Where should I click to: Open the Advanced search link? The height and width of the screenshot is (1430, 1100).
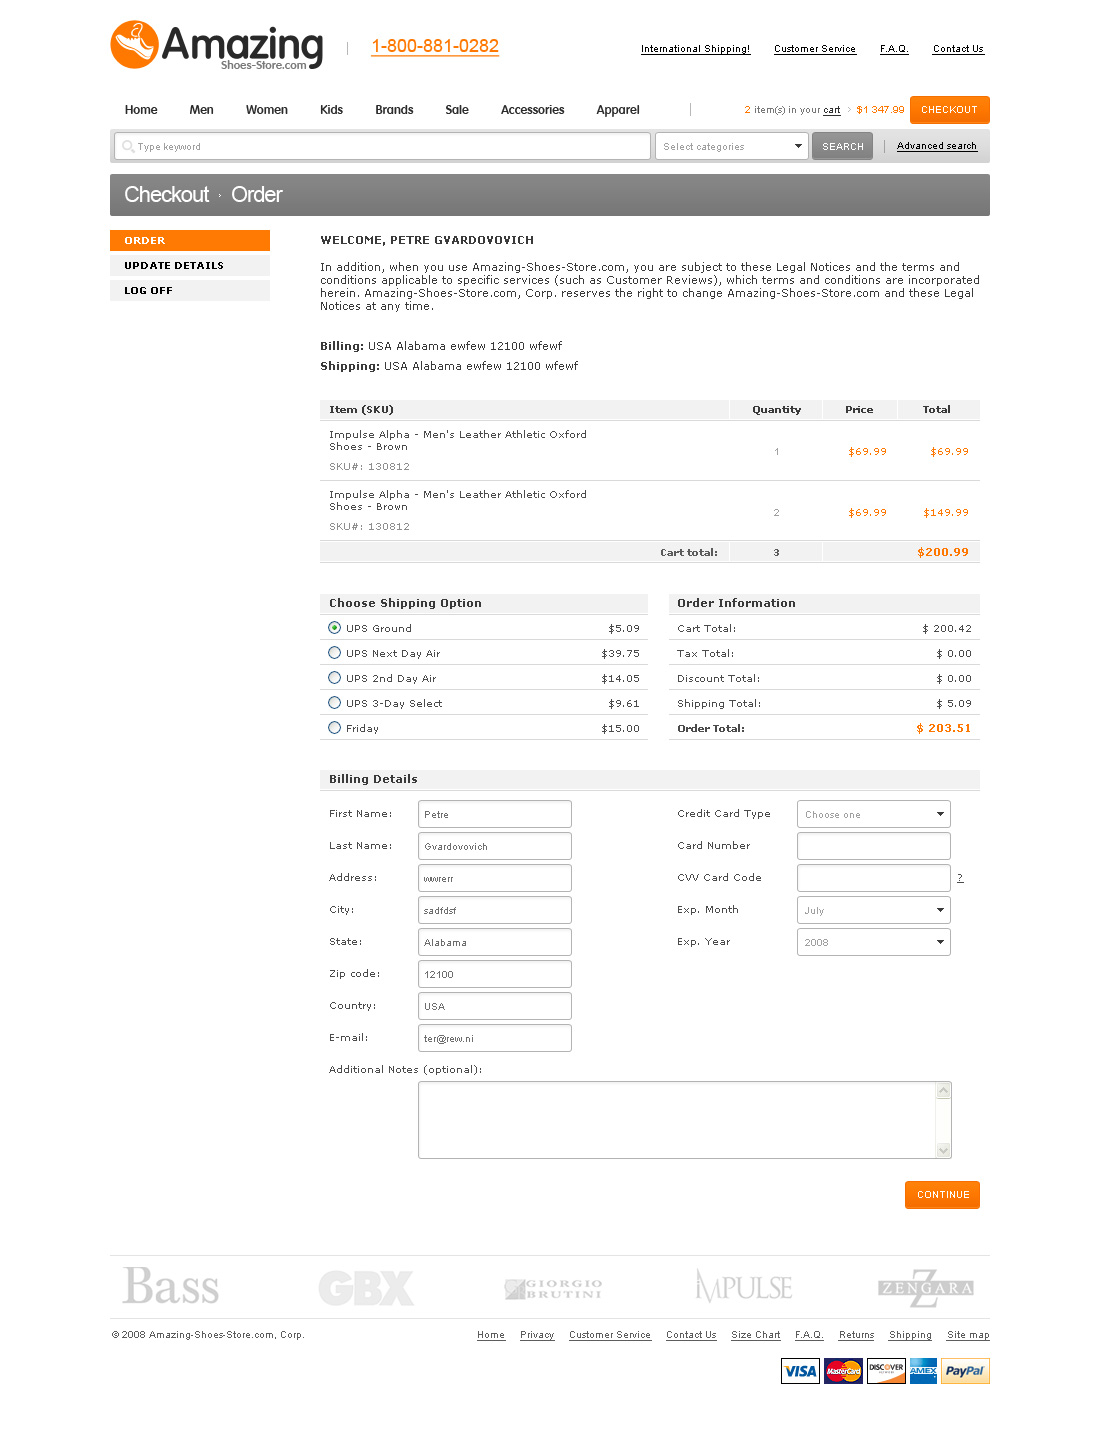tap(937, 146)
